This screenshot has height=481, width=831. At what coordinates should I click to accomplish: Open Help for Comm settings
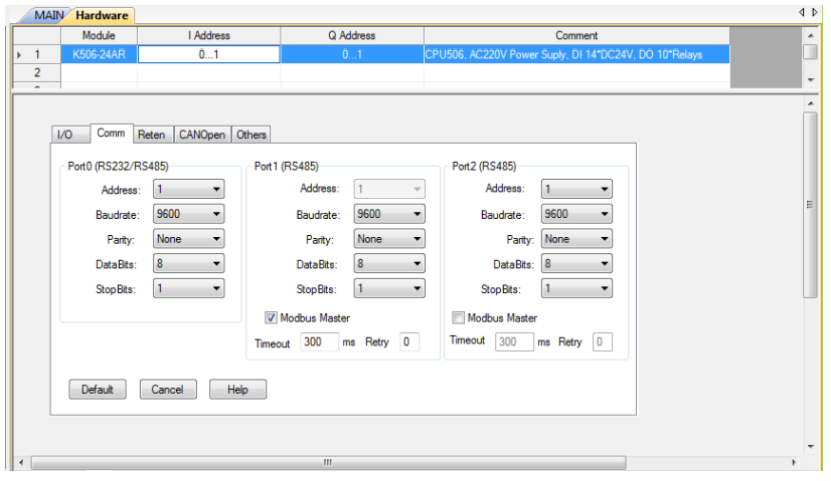(237, 390)
